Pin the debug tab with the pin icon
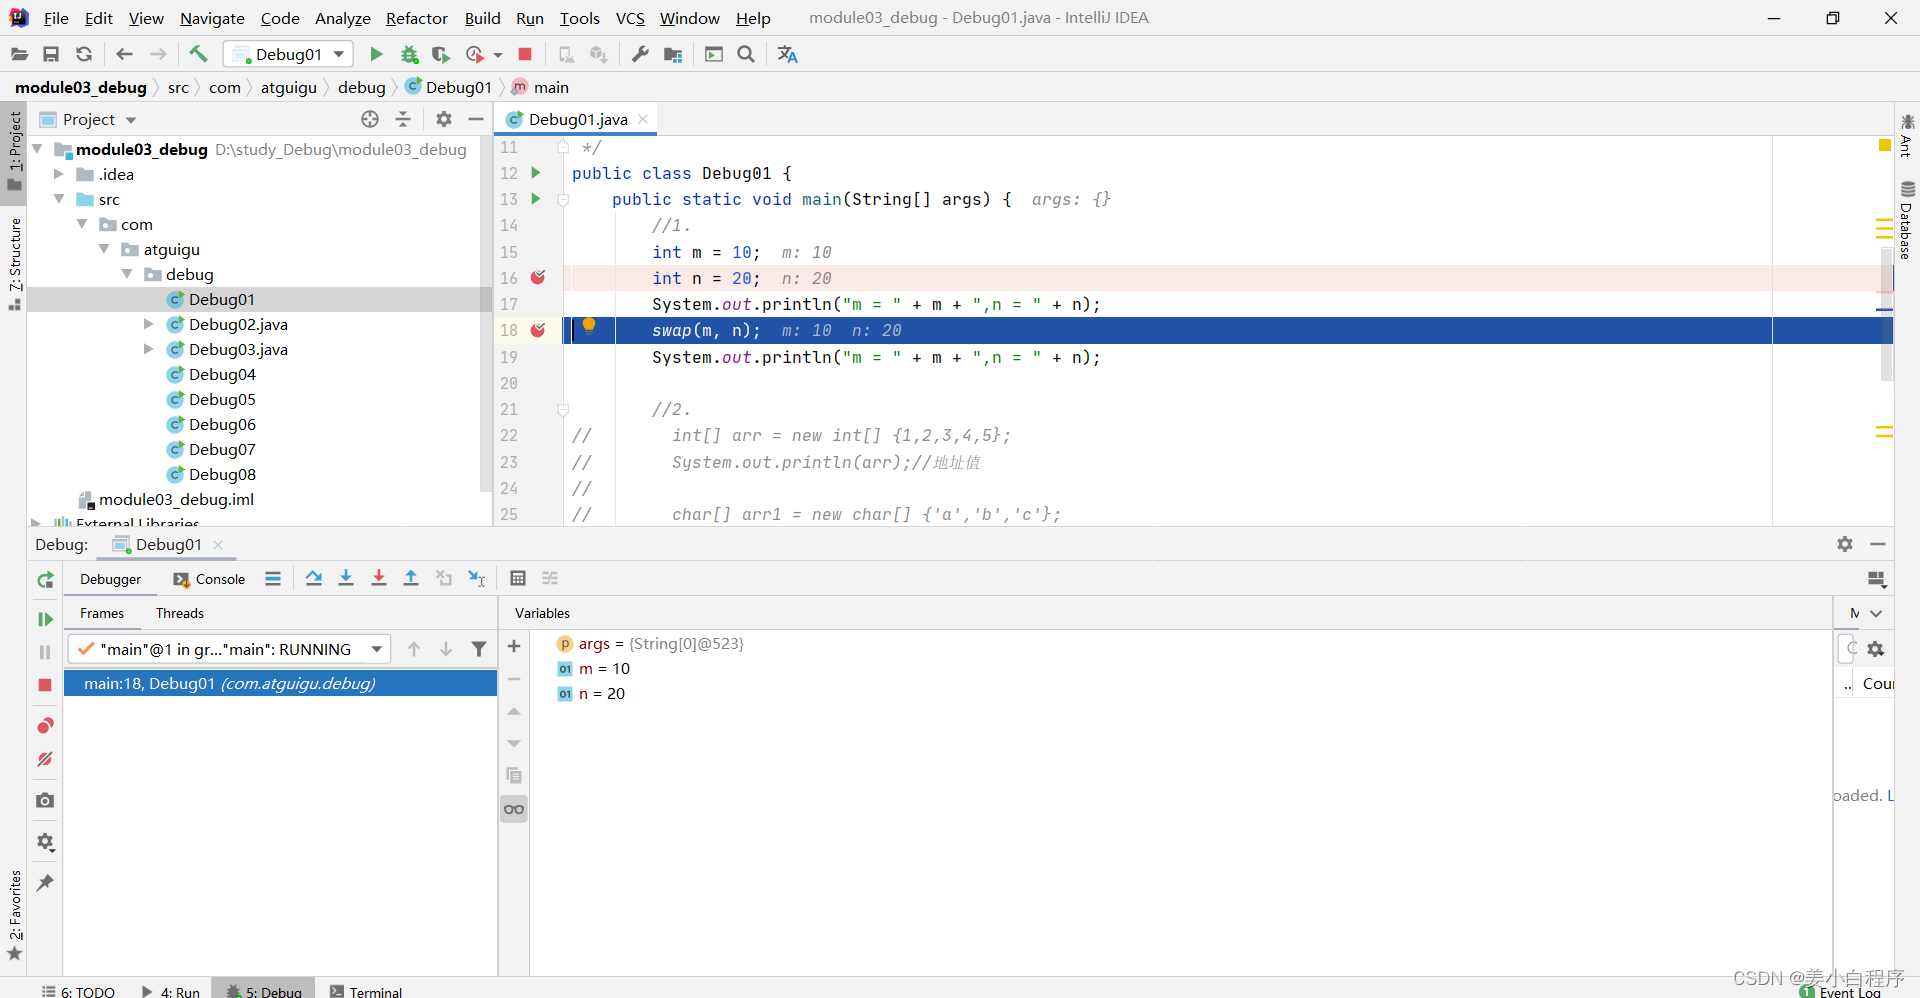Screen dimensions: 1920x998 45,882
